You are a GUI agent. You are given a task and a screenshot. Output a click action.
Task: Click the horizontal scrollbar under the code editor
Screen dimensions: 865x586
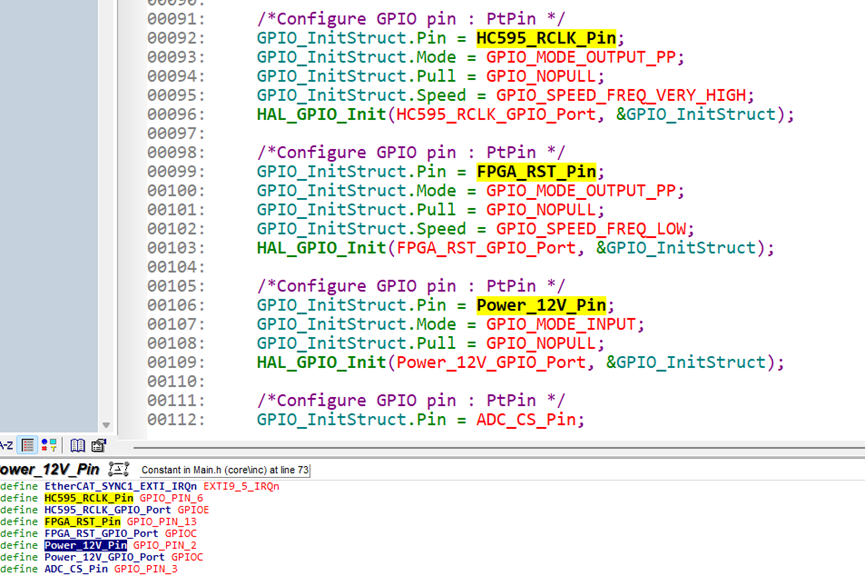pyautogui.click(x=499, y=448)
